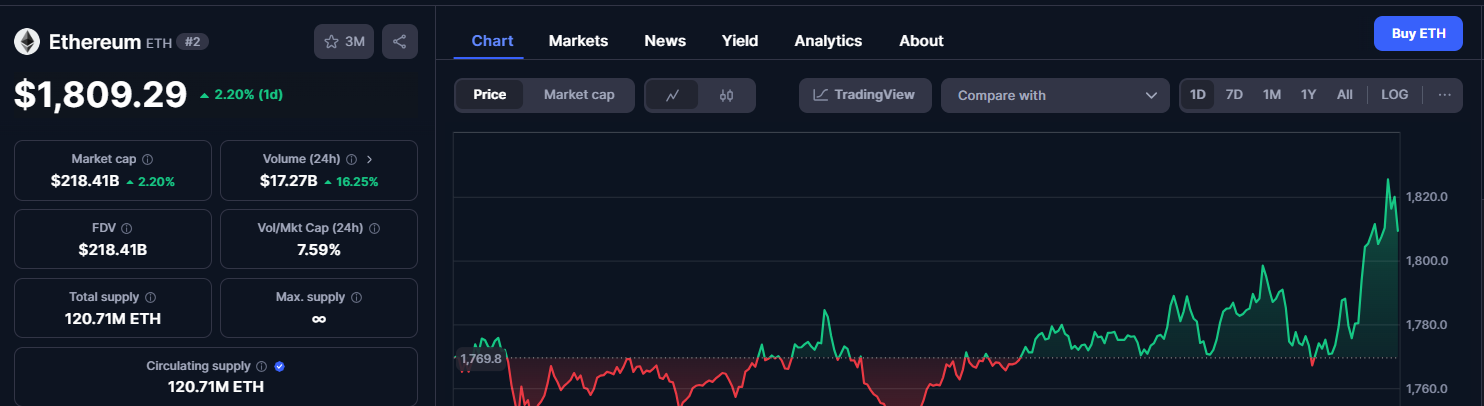1484x406 pixels.
Task: Open the Analytics tab
Action: point(828,41)
